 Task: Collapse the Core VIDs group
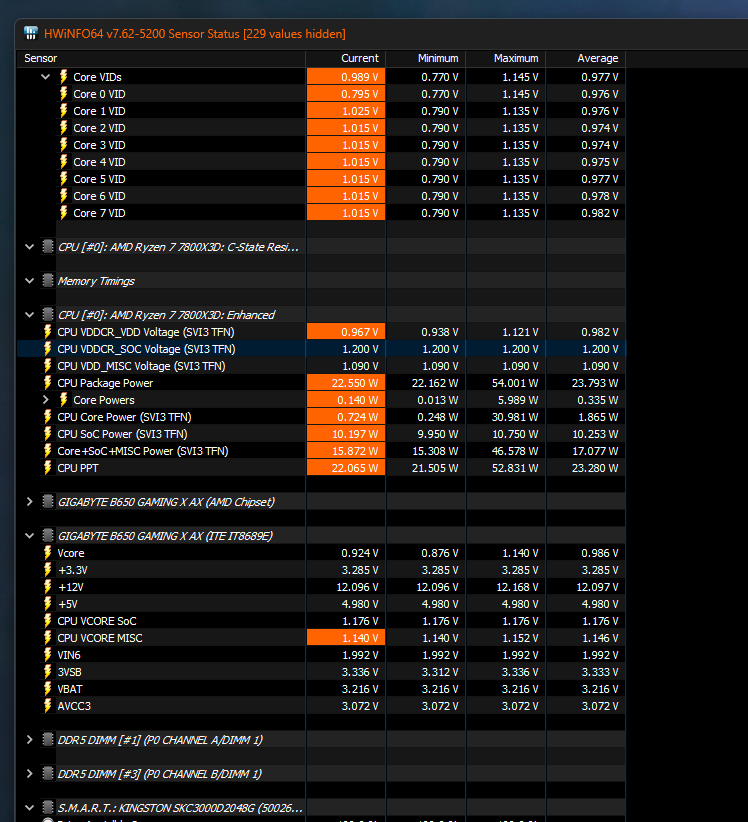[46, 77]
